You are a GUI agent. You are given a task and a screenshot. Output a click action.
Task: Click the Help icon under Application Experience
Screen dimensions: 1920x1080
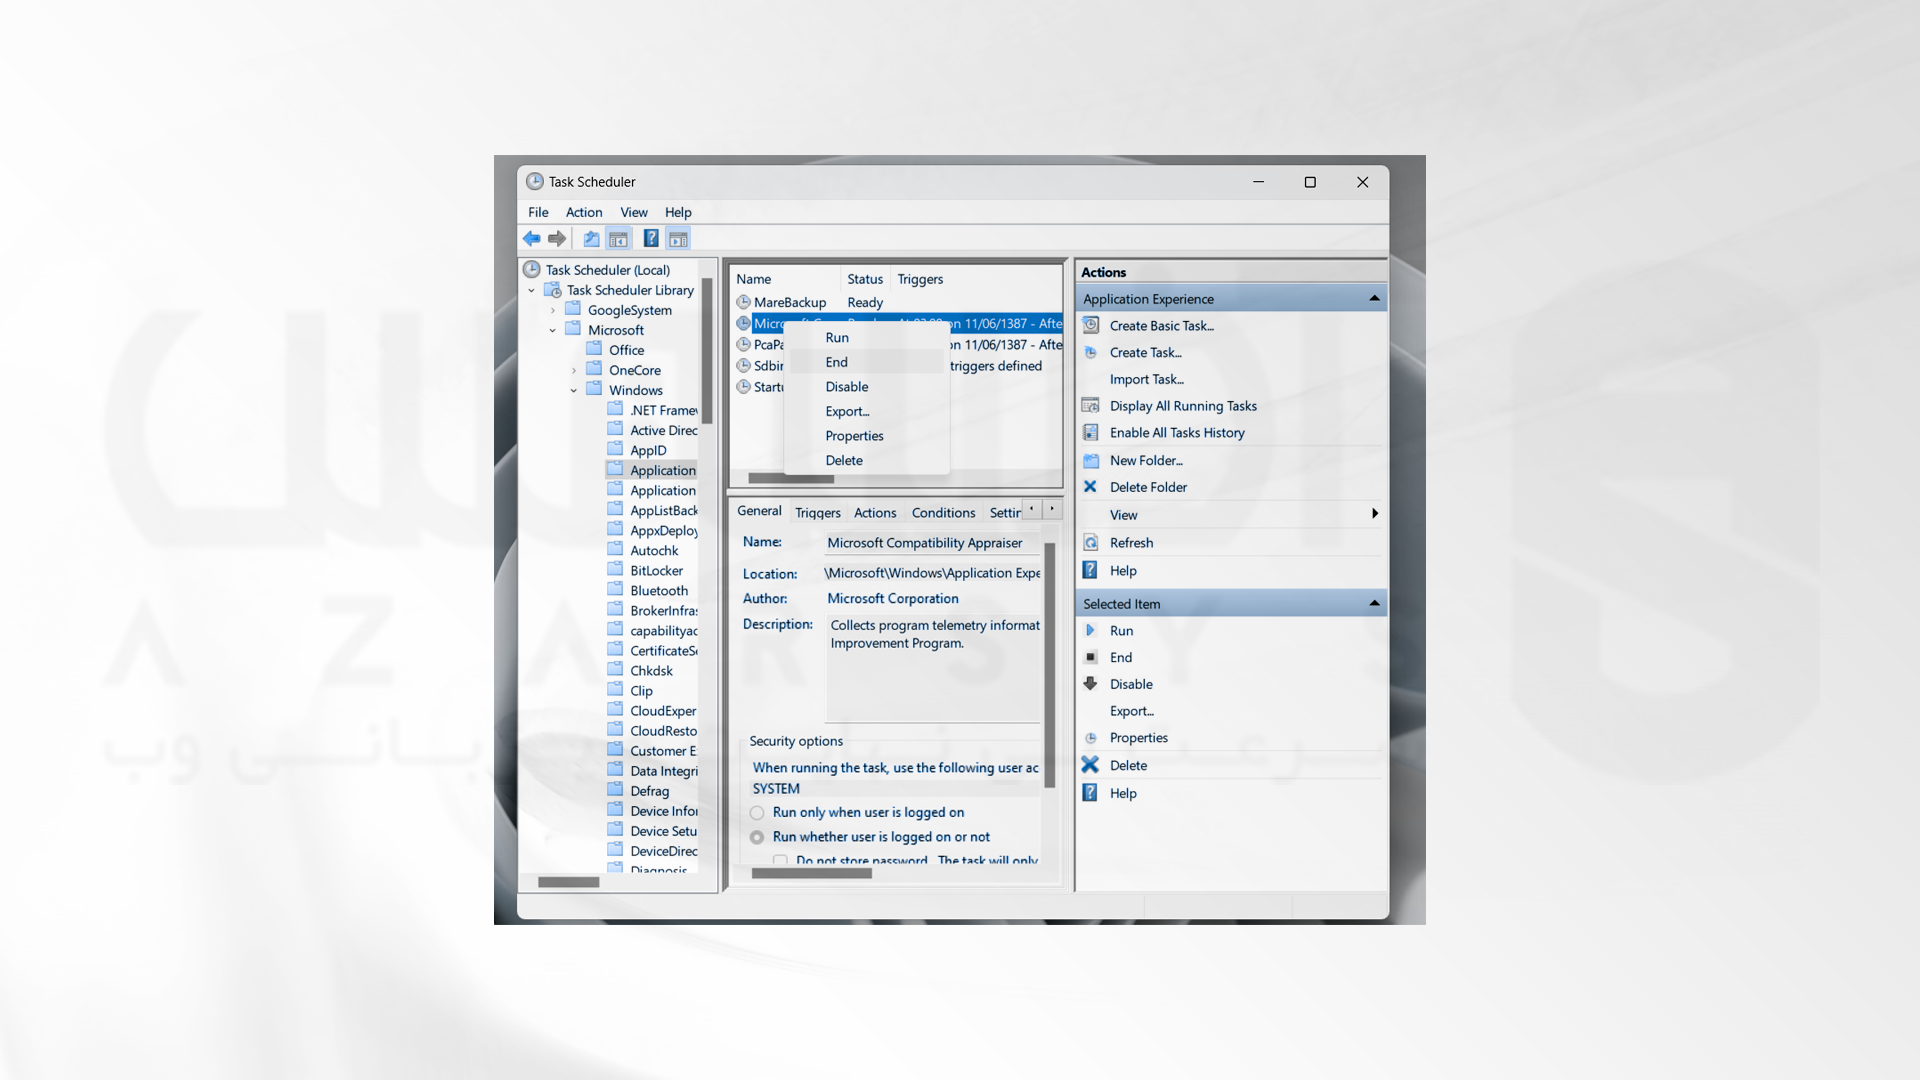[x=1091, y=570]
